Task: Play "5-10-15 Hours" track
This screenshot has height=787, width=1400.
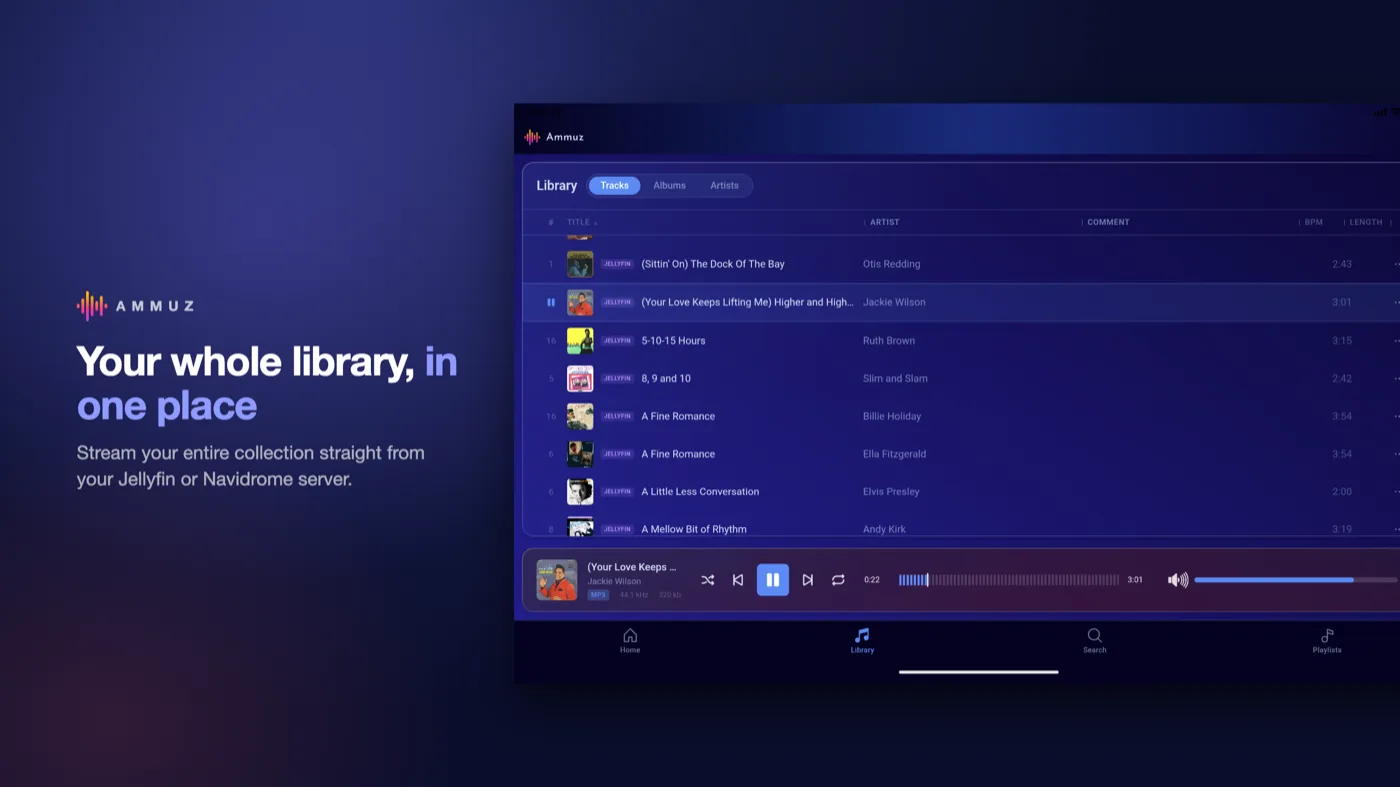Action: [x=673, y=340]
